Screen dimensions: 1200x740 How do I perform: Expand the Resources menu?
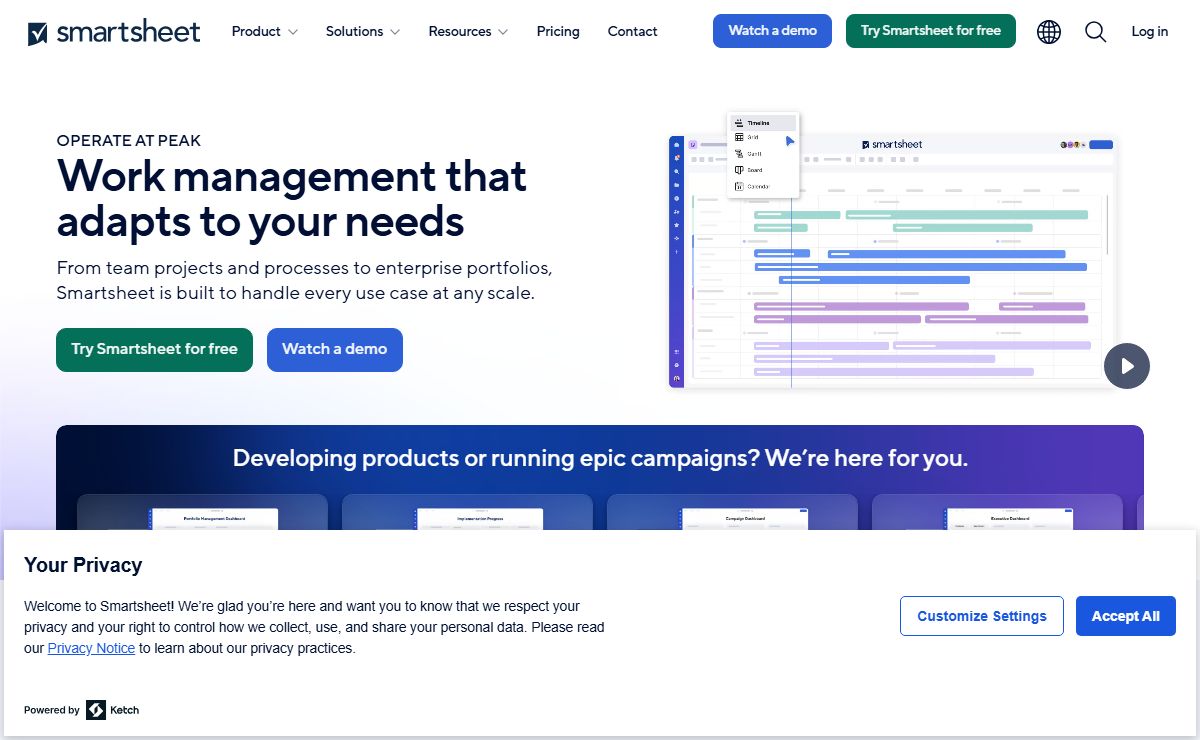tap(468, 32)
